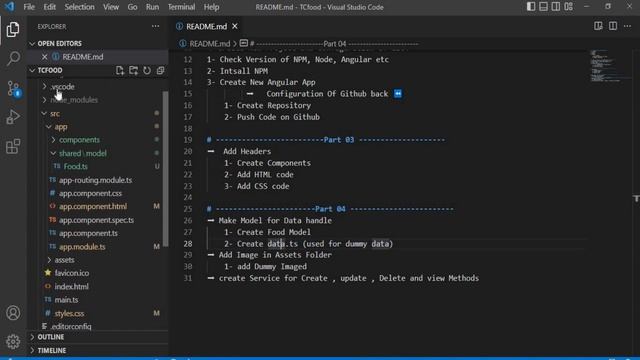
Task: Open the Selection menu
Action: click(79, 7)
